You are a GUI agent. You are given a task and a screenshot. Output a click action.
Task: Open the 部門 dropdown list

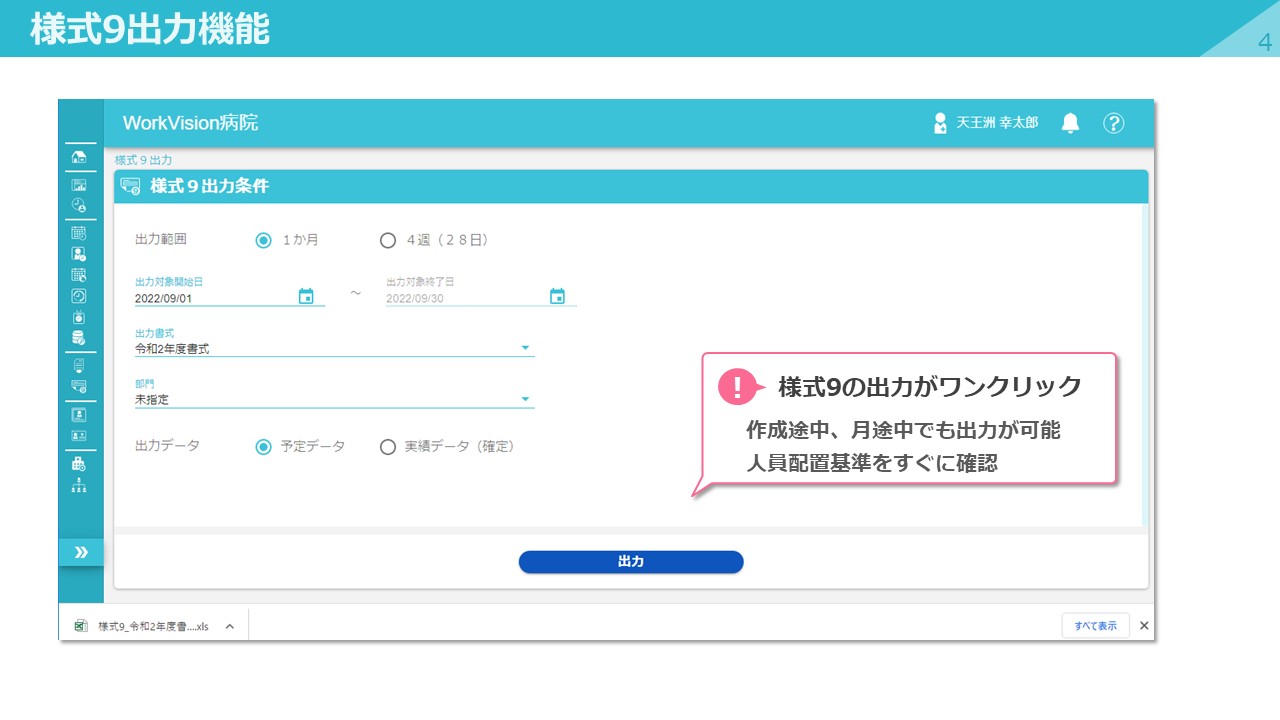[x=525, y=400]
